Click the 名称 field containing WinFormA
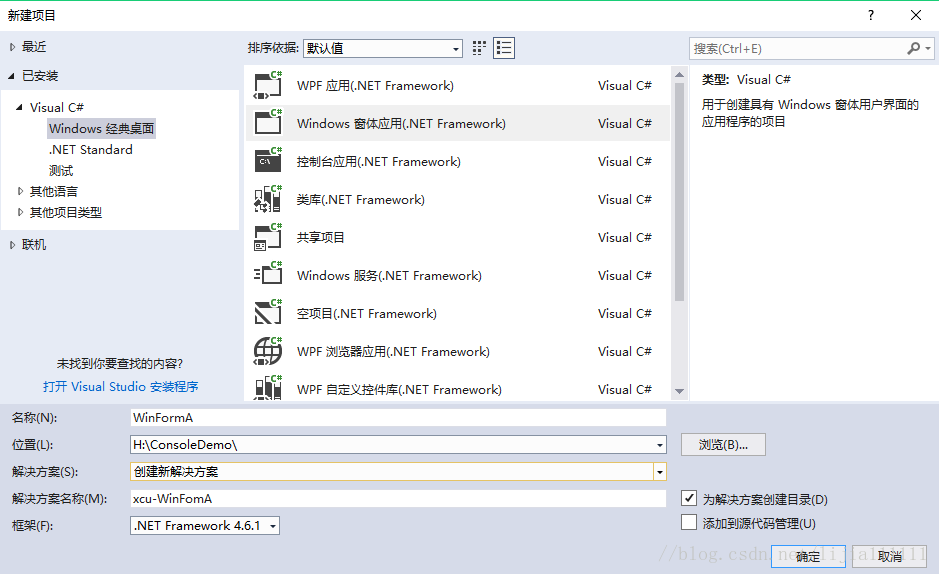The width and height of the screenshot is (939, 574). (398, 418)
